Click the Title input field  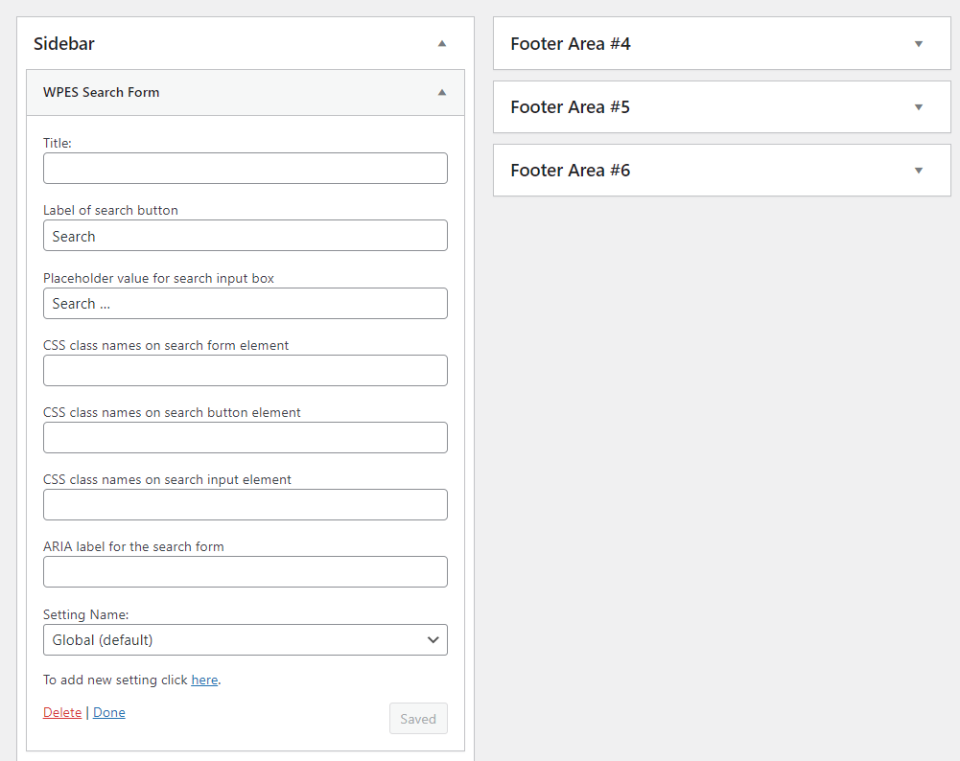pos(245,168)
